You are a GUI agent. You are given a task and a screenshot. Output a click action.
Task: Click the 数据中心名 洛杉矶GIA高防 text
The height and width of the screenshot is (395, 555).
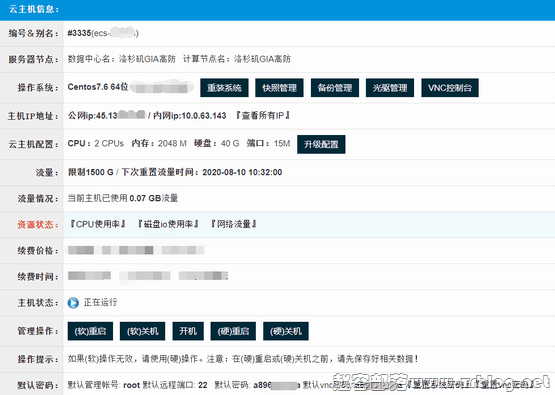121,59
